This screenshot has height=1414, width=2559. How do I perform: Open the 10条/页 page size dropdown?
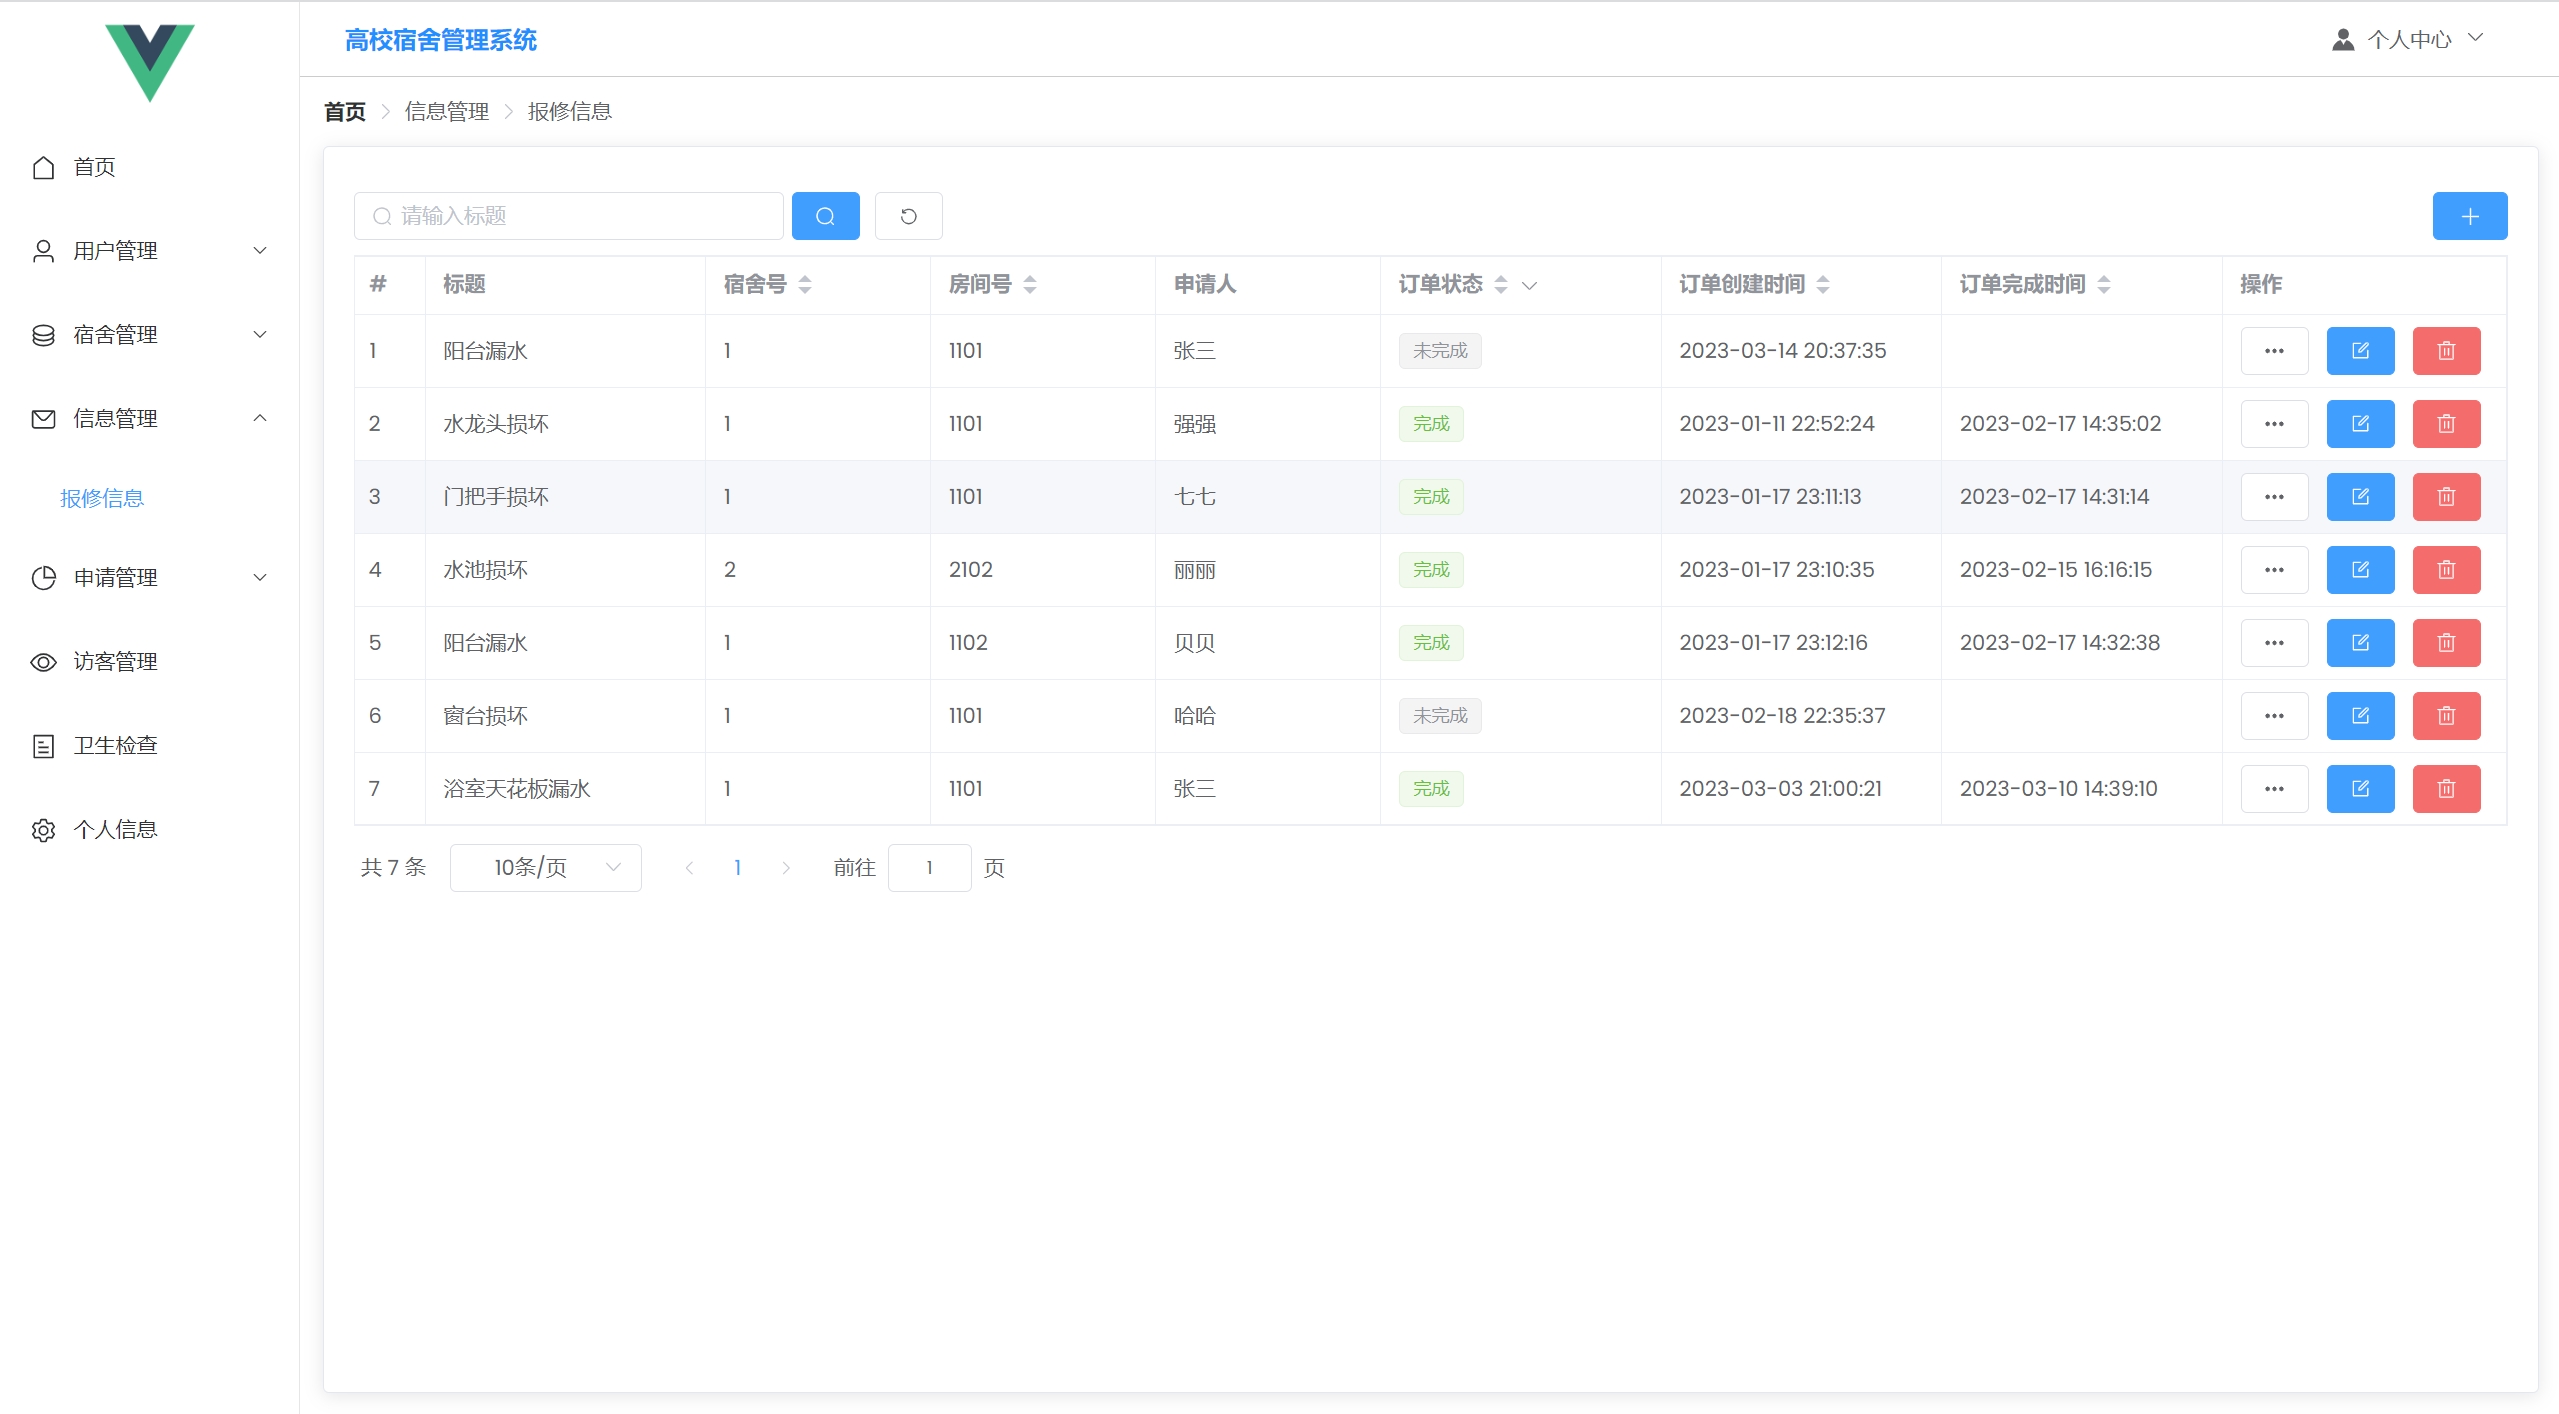pyautogui.click(x=545, y=868)
